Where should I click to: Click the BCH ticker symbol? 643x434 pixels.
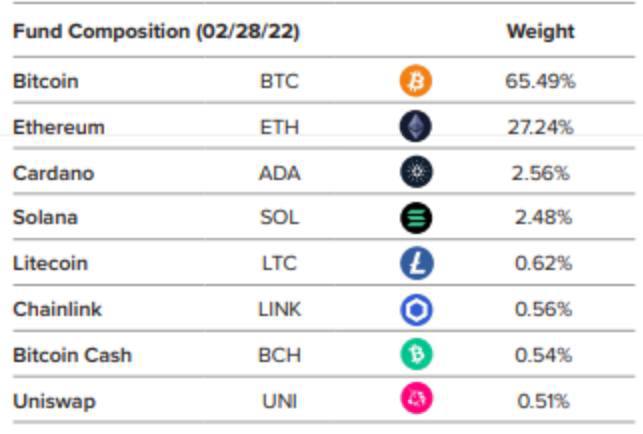280,355
